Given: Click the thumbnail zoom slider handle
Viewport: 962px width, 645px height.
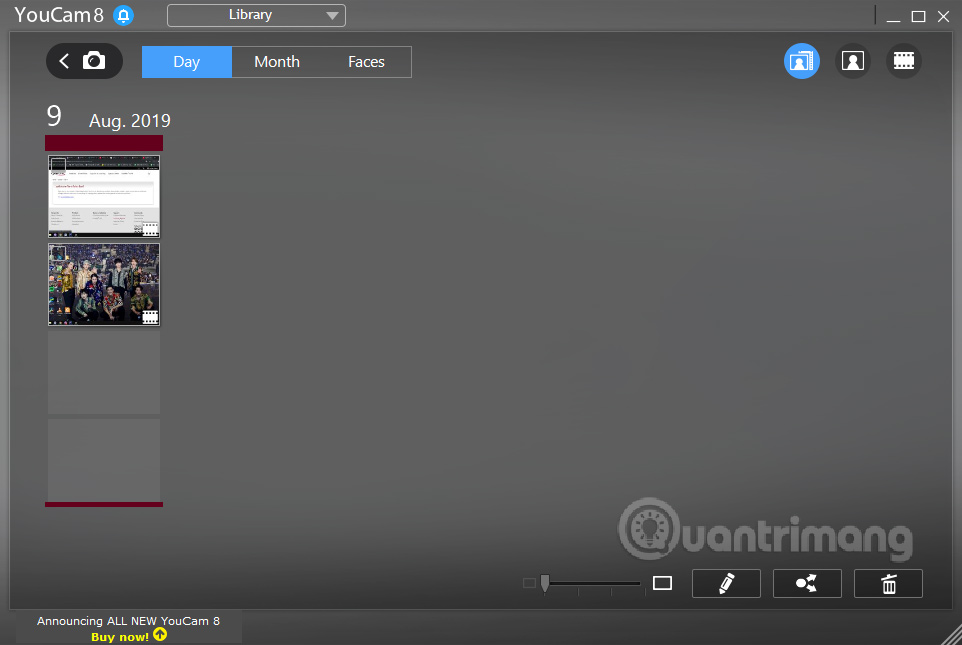Looking at the screenshot, I should (545, 583).
